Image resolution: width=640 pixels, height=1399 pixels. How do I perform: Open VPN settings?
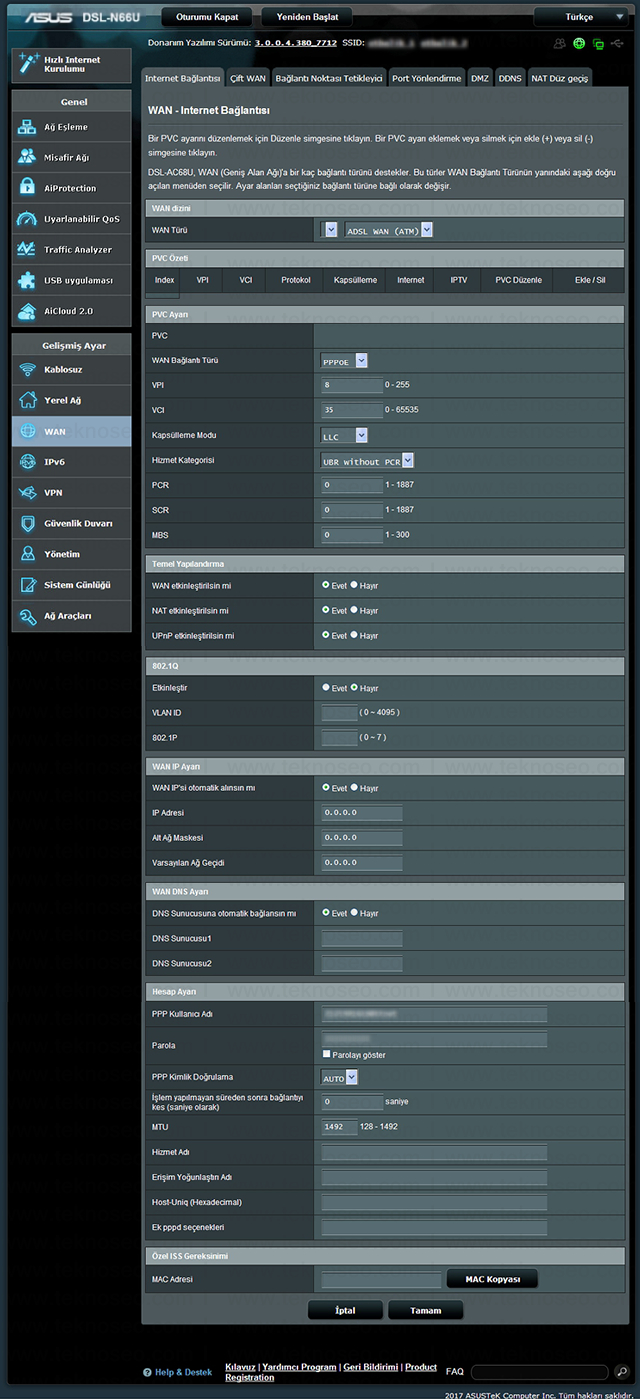click(71, 493)
